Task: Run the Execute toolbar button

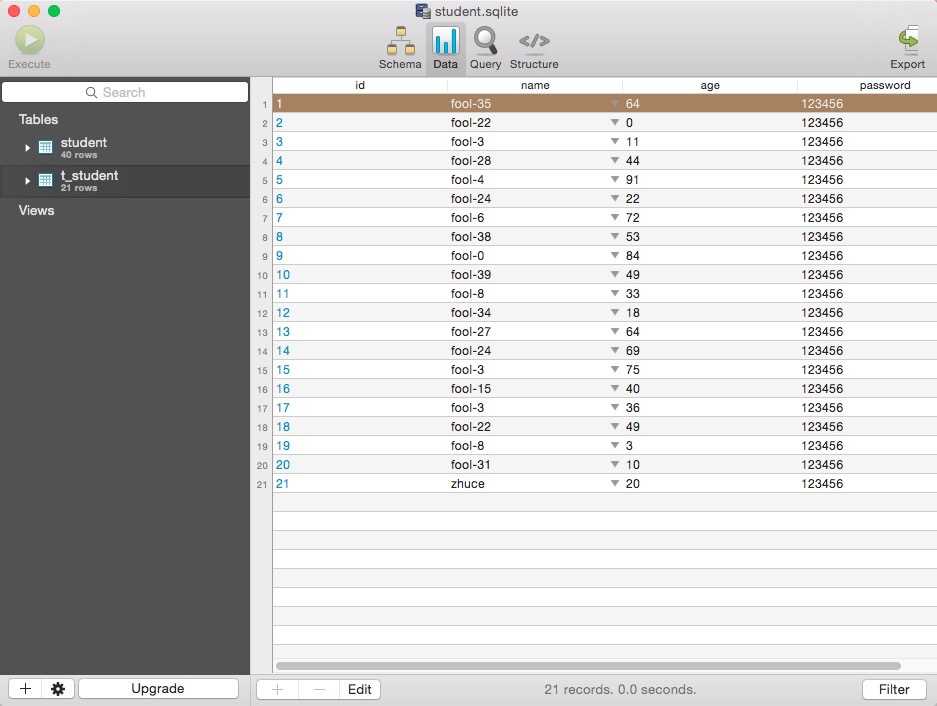Action: click(29, 47)
